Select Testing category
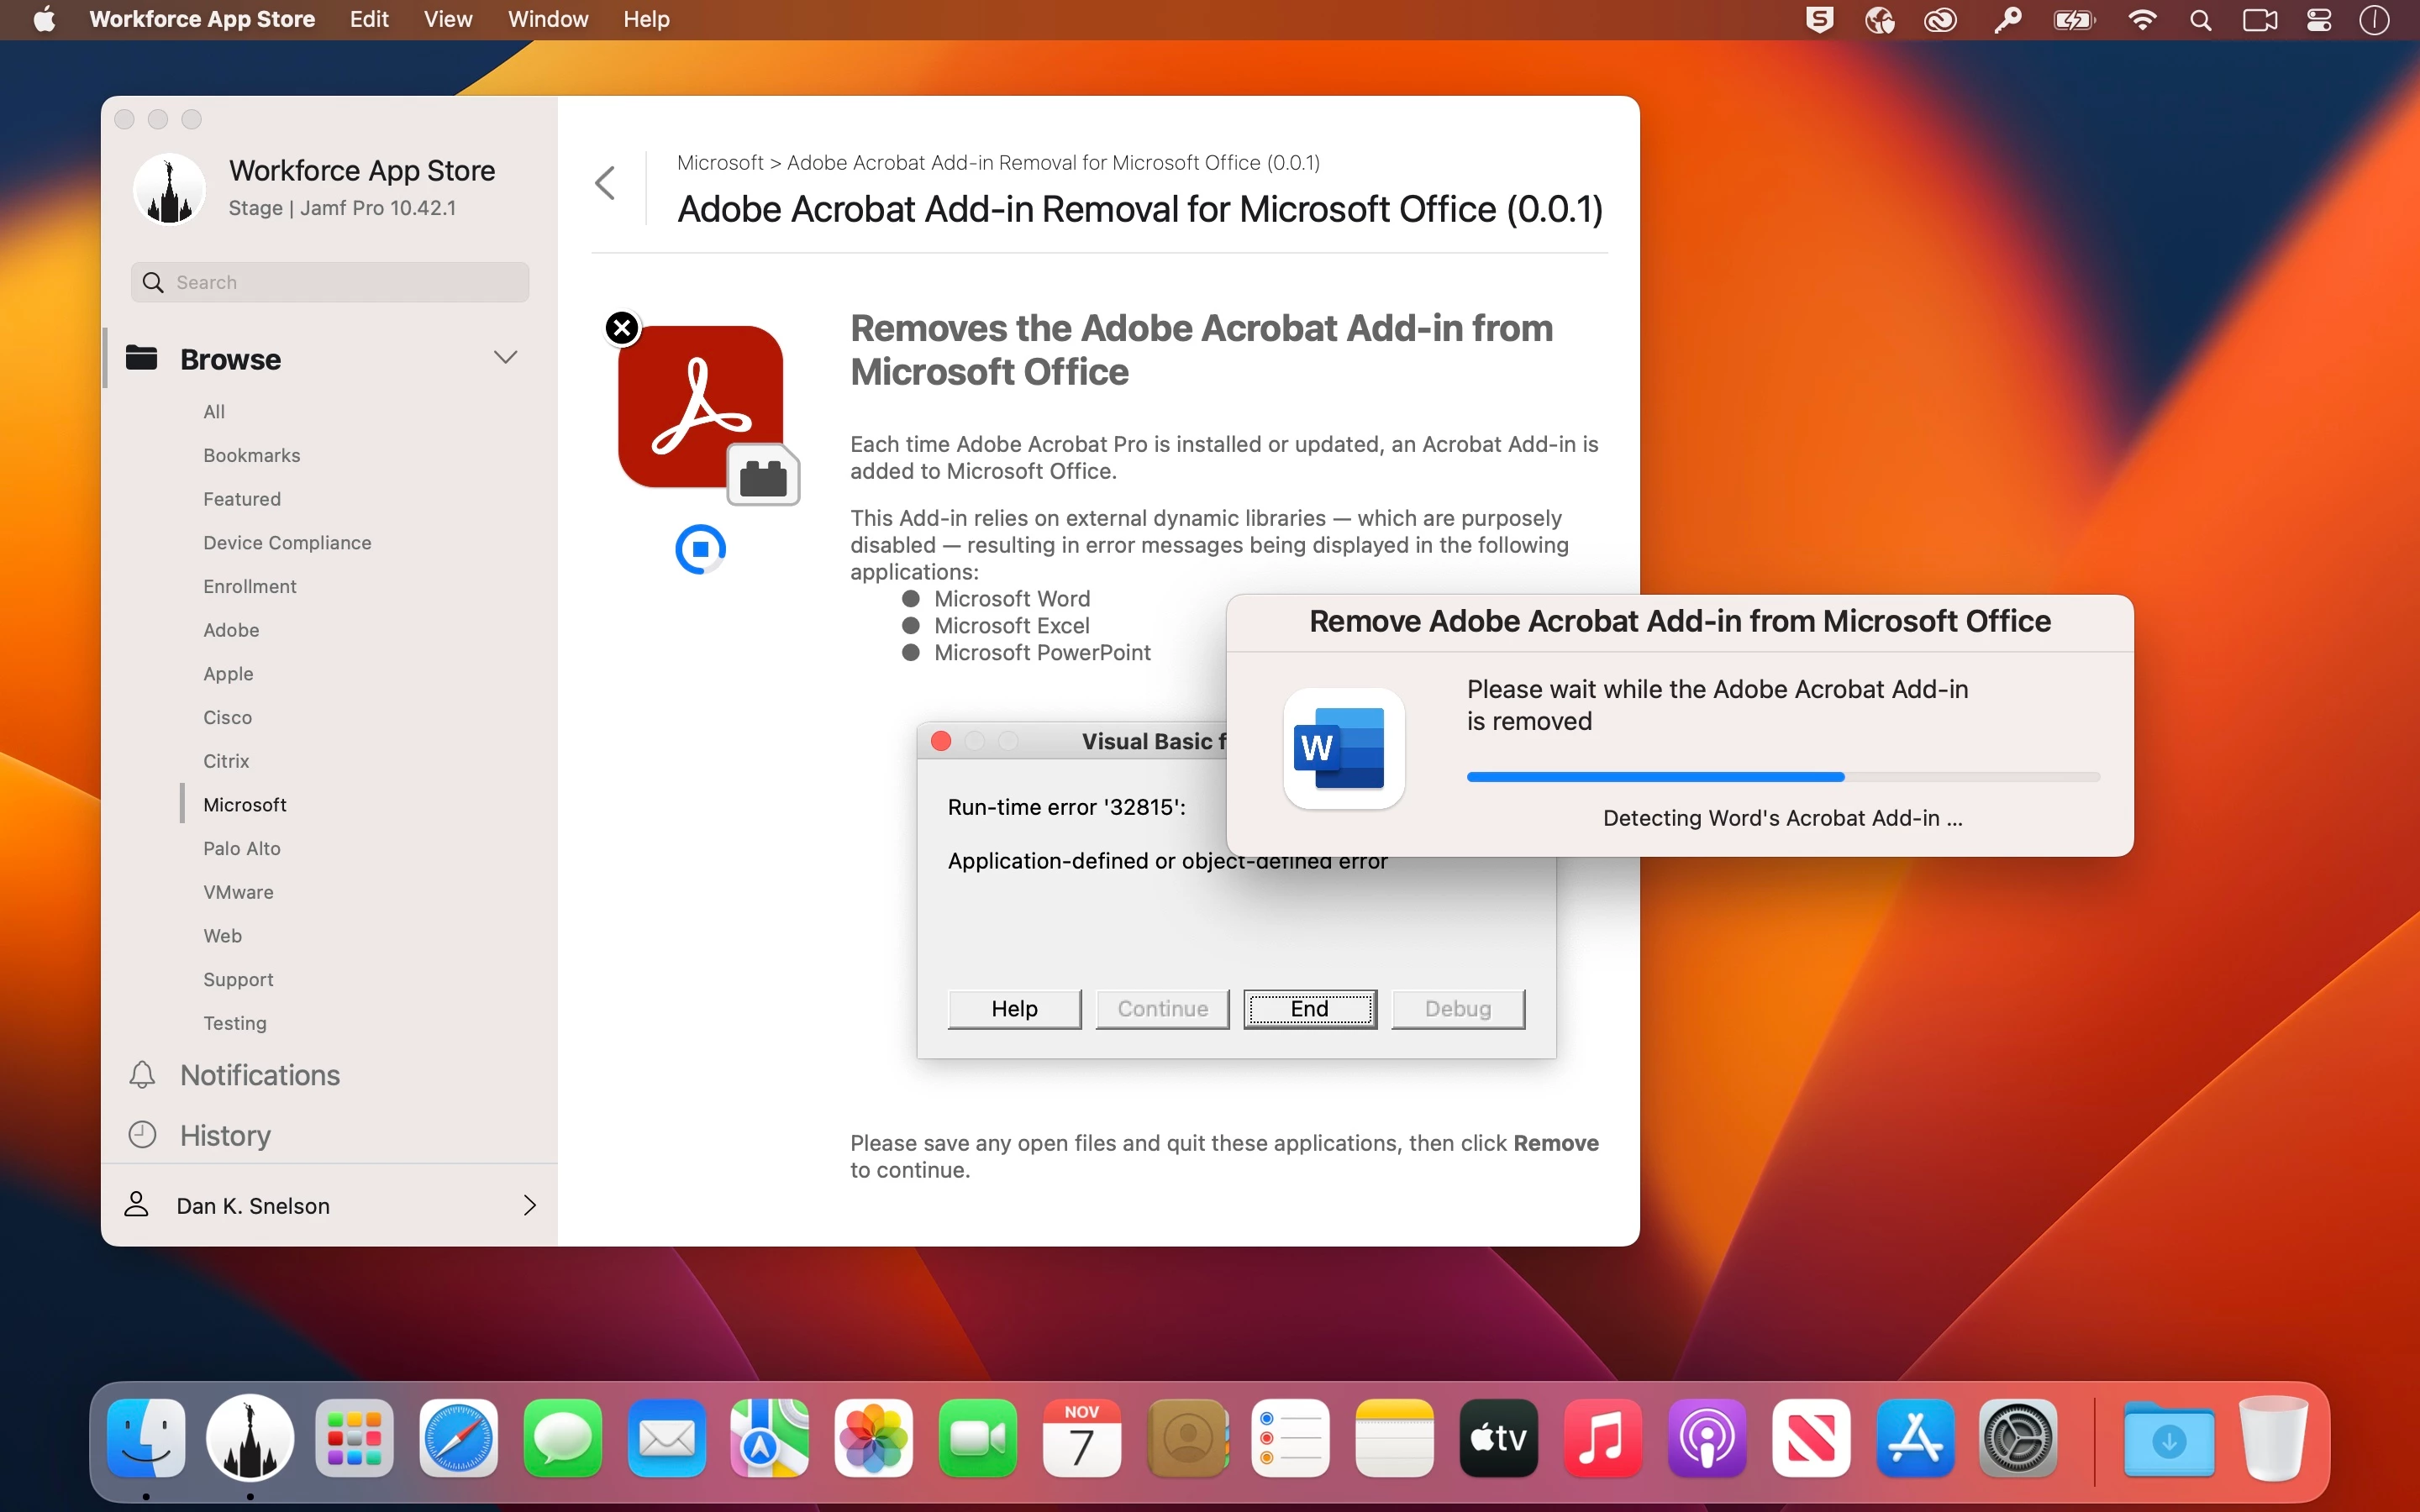Screen dimensions: 2420x1512 (235, 1023)
